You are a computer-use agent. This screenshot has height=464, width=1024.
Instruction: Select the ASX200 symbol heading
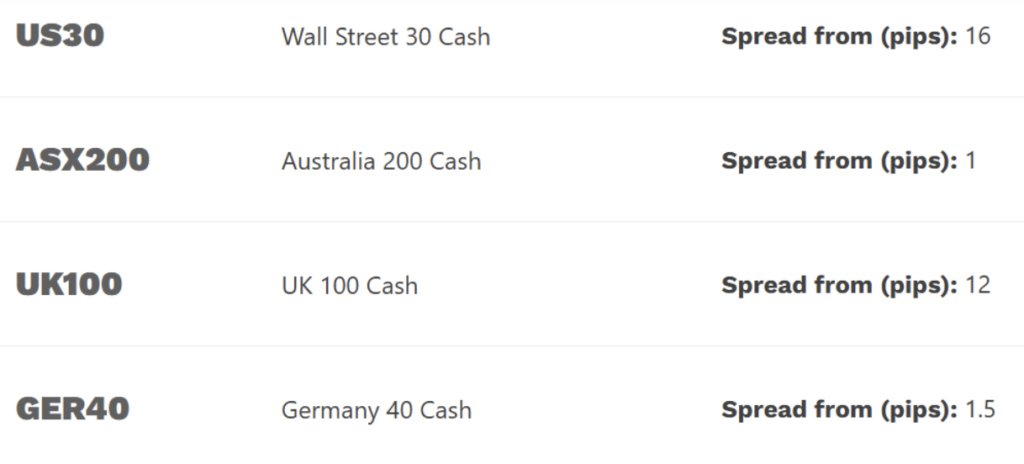click(x=82, y=161)
